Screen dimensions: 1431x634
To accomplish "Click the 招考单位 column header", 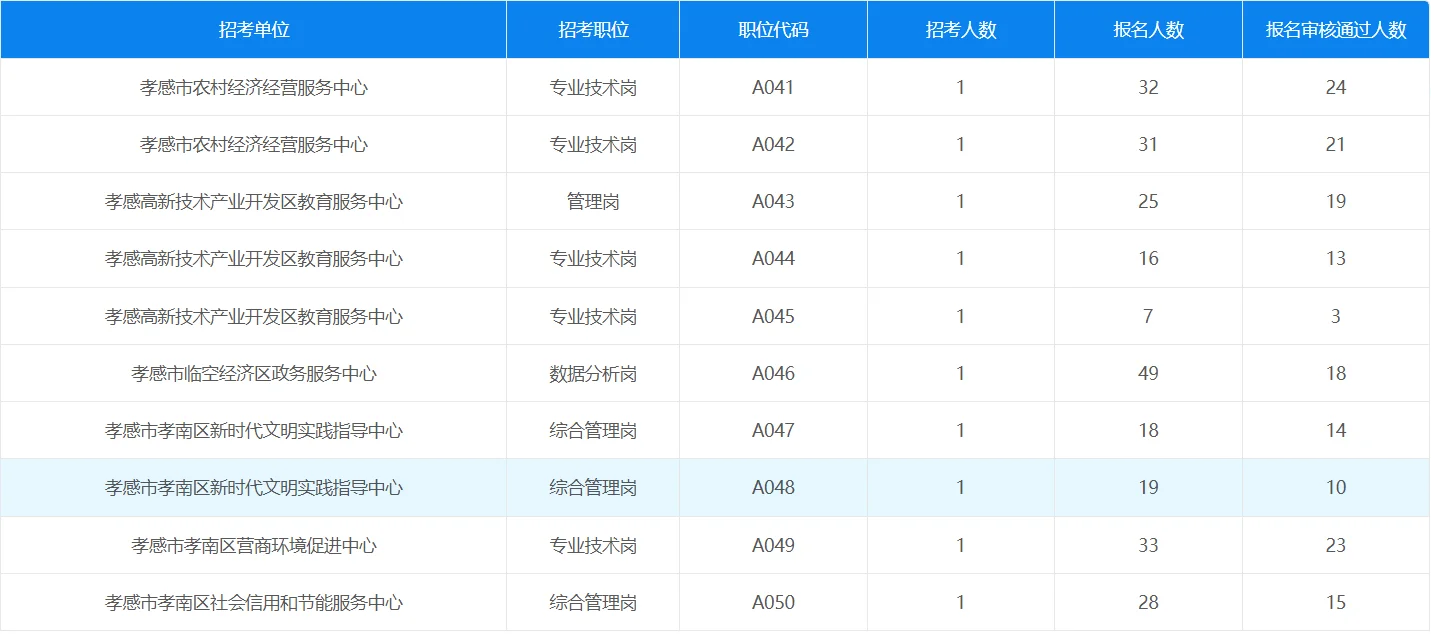I will (253, 29).
